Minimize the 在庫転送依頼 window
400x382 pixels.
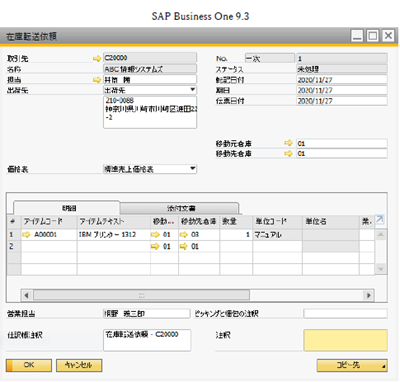[x=357, y=36]
